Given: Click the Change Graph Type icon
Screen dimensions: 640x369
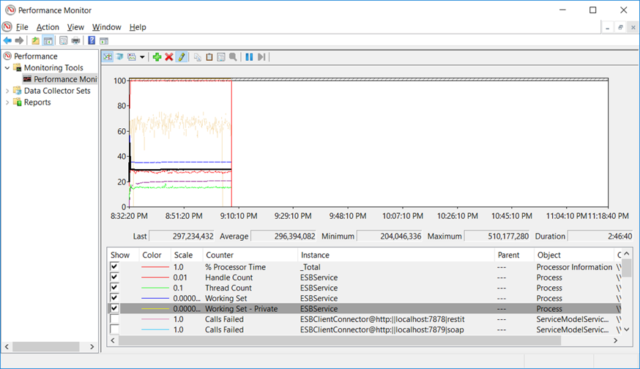Looking at the screenshot, I should point(132,57).
